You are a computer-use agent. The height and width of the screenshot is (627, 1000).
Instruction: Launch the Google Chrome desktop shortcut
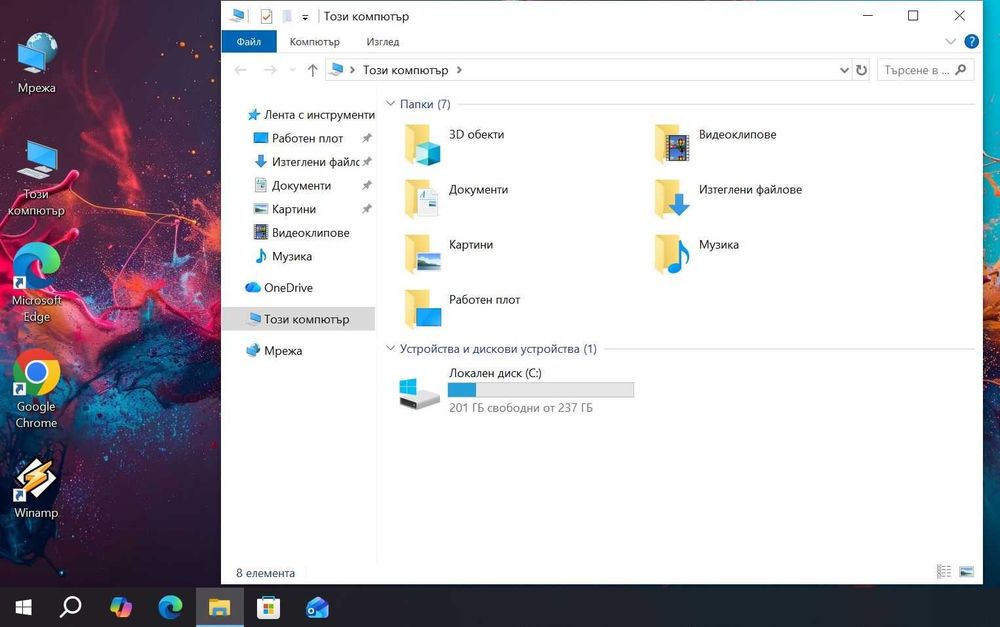pyautogui.click(x=36, y=389)
